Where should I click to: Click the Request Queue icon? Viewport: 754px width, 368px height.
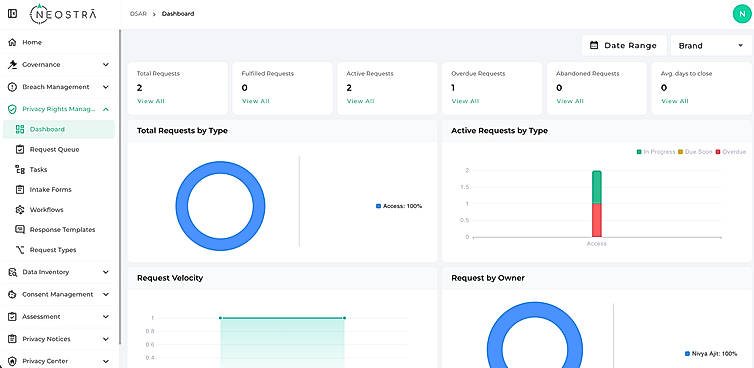[x=20, y=150]
